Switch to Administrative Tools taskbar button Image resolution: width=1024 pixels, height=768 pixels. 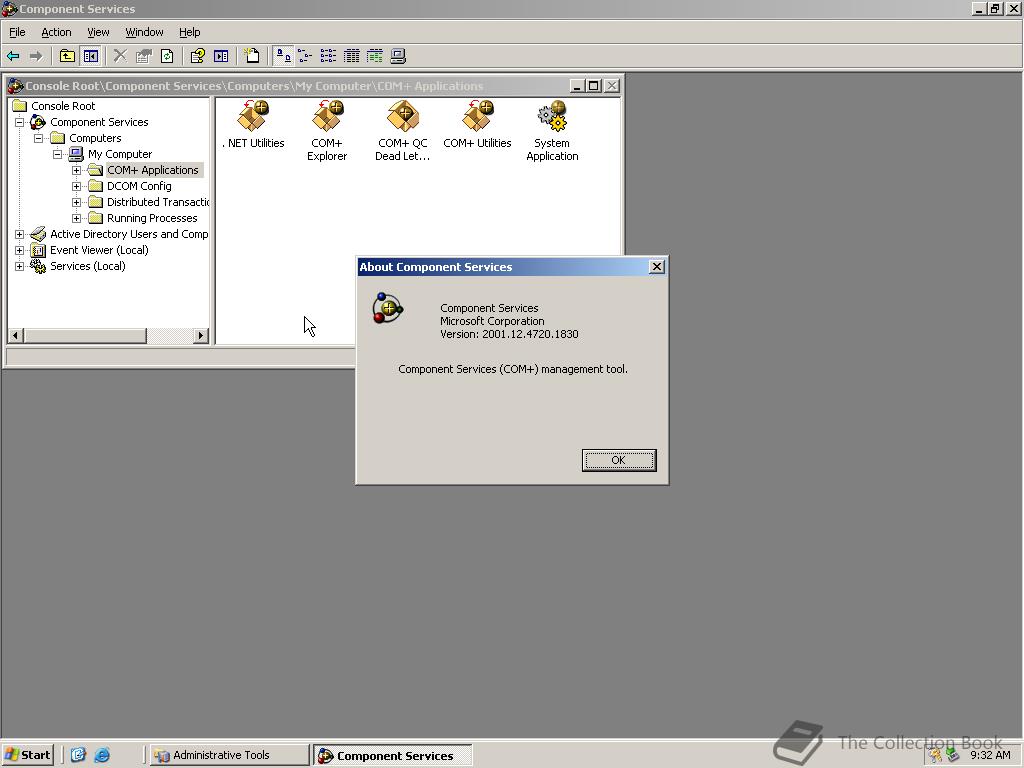[x=229, y=755]
